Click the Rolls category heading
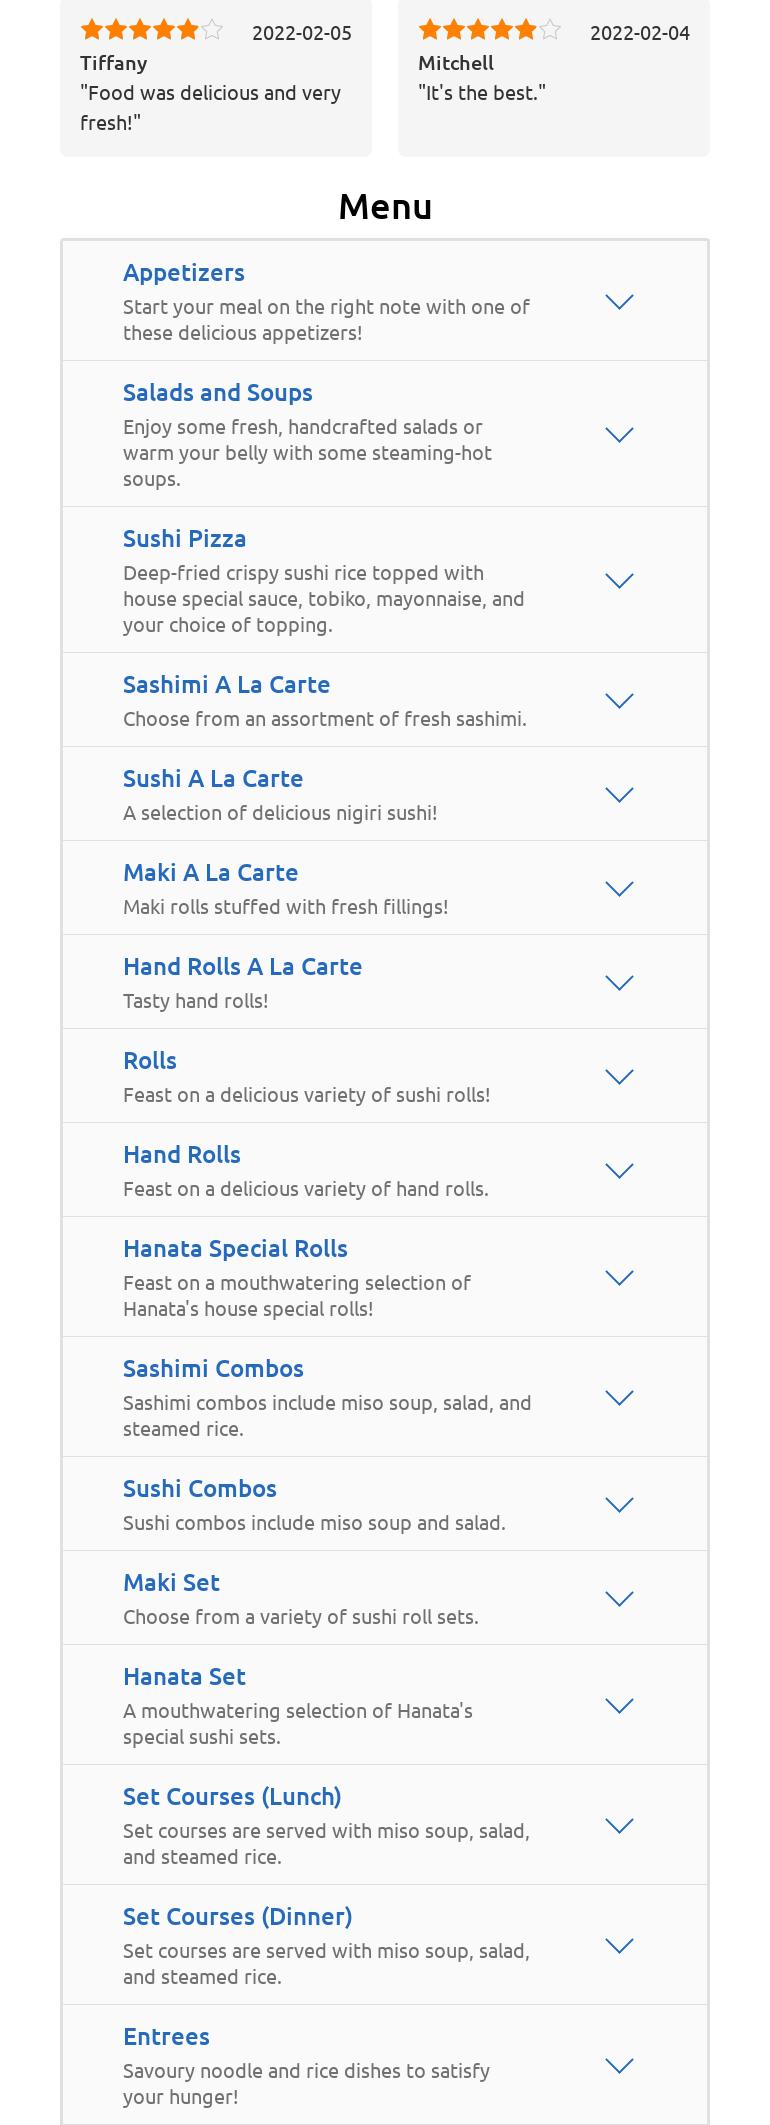The image size is (770, 2125). pos(150,1061)
